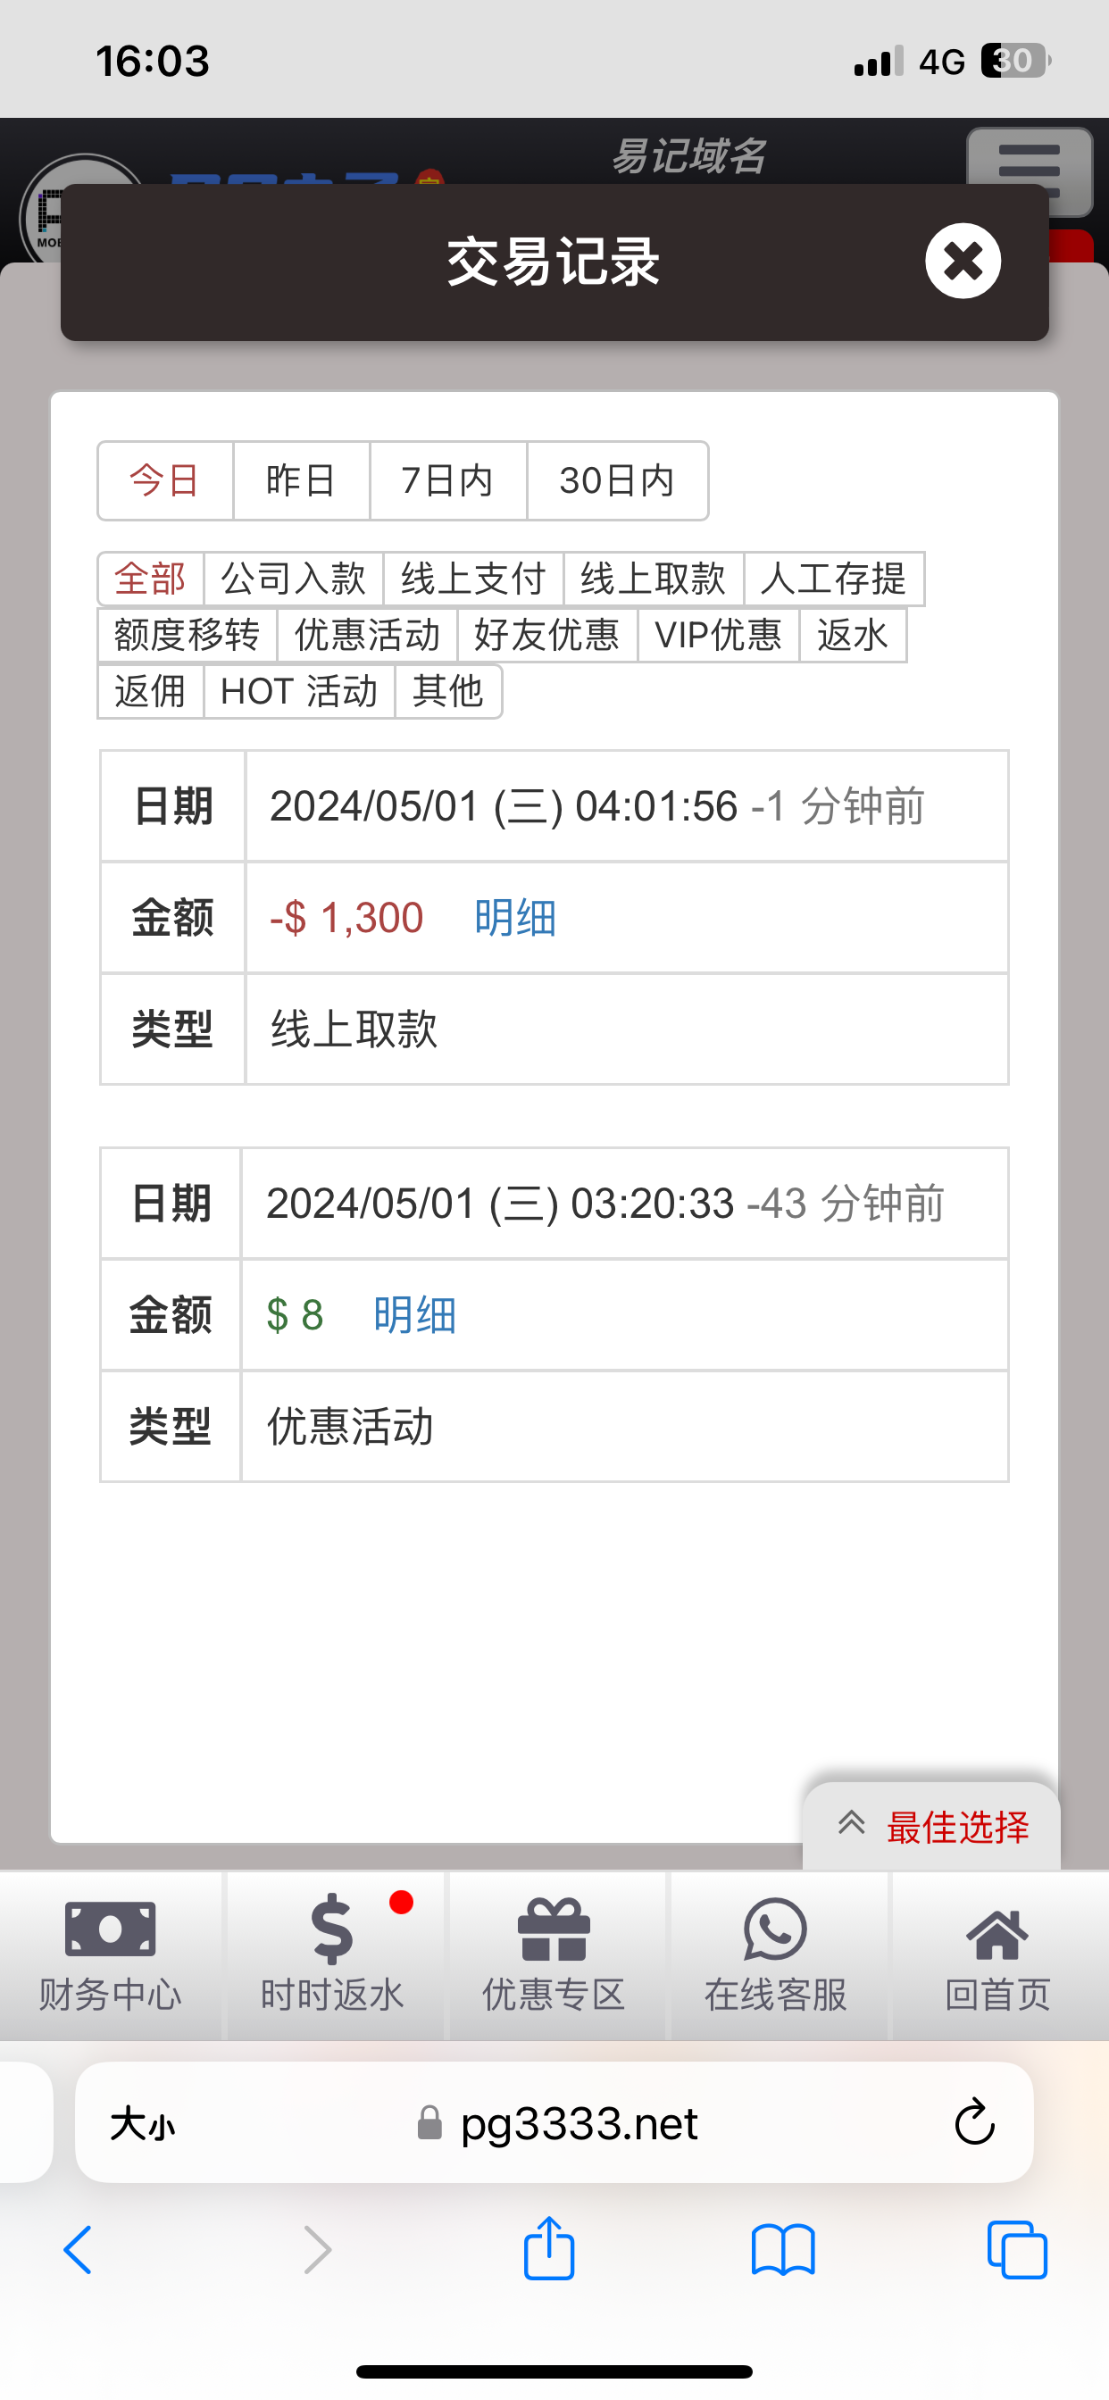Viewport: 1109px width, 2400px height.
Task: Reload the page in Safari
Action: (974, 2122)
